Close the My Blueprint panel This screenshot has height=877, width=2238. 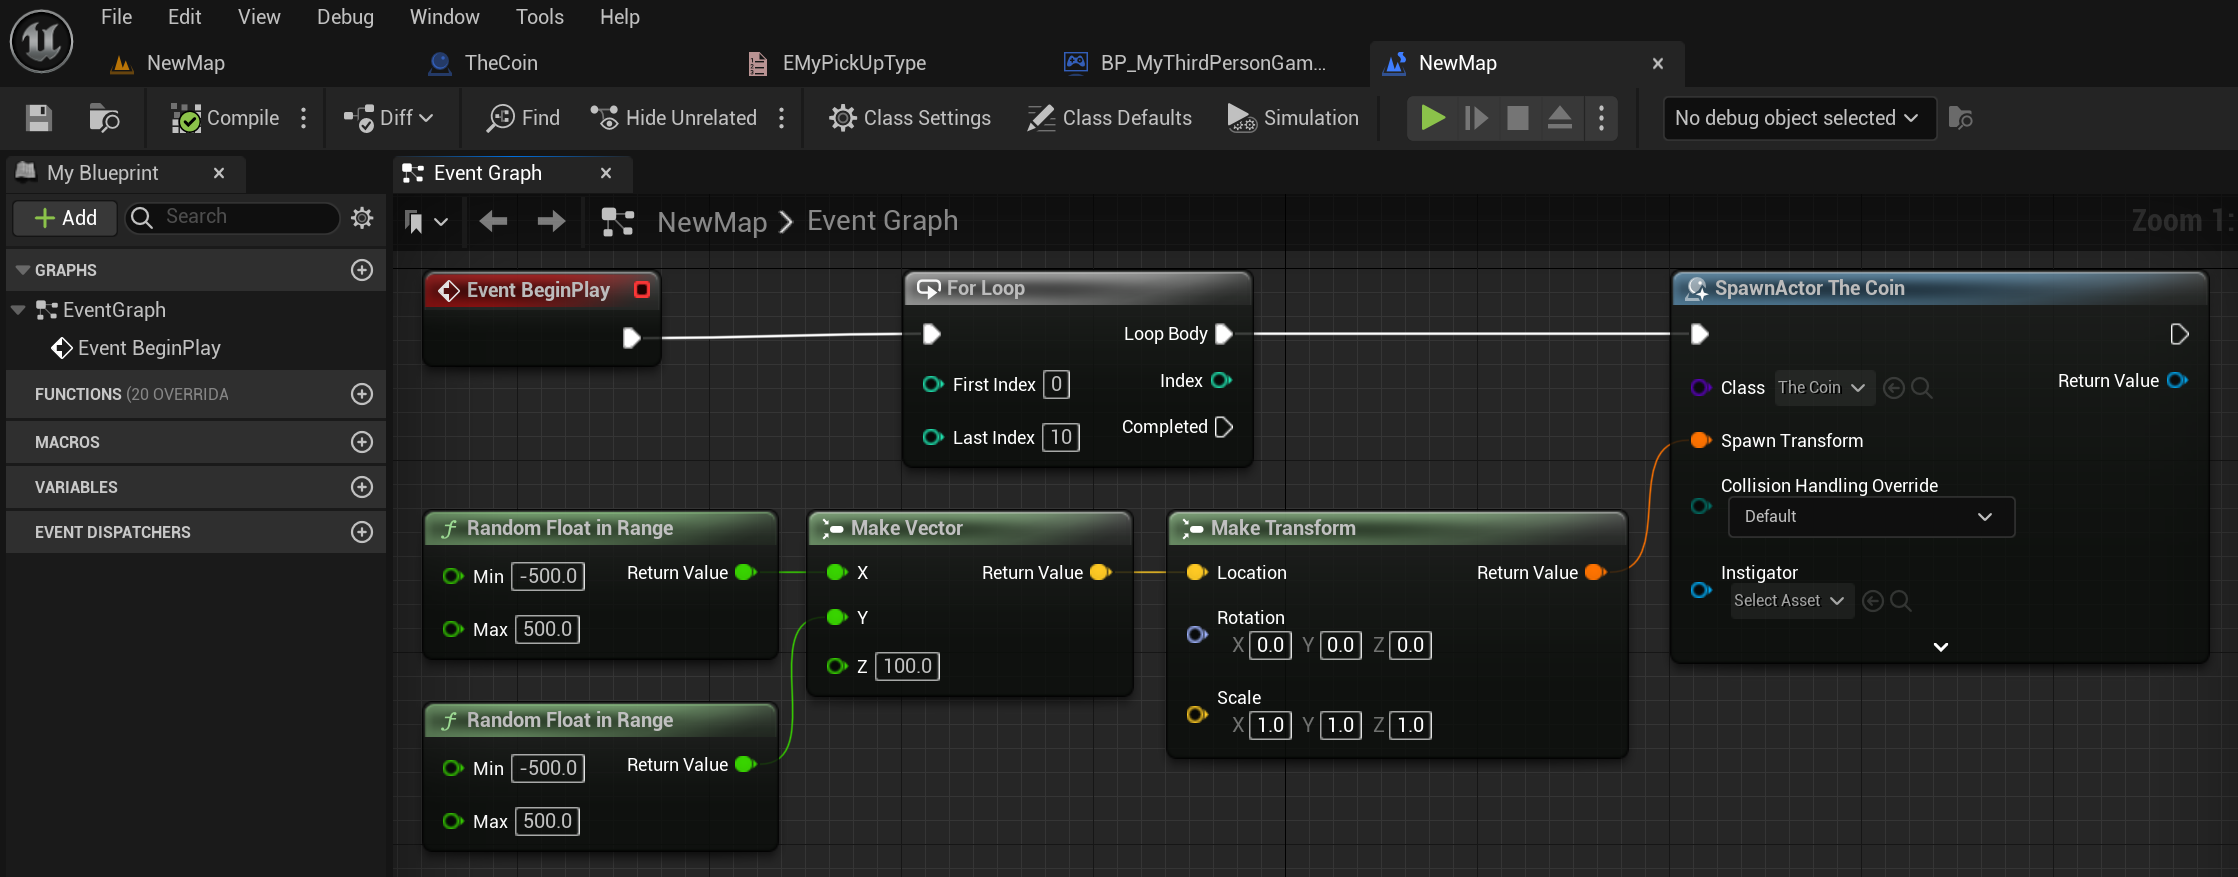click(219, 173)
